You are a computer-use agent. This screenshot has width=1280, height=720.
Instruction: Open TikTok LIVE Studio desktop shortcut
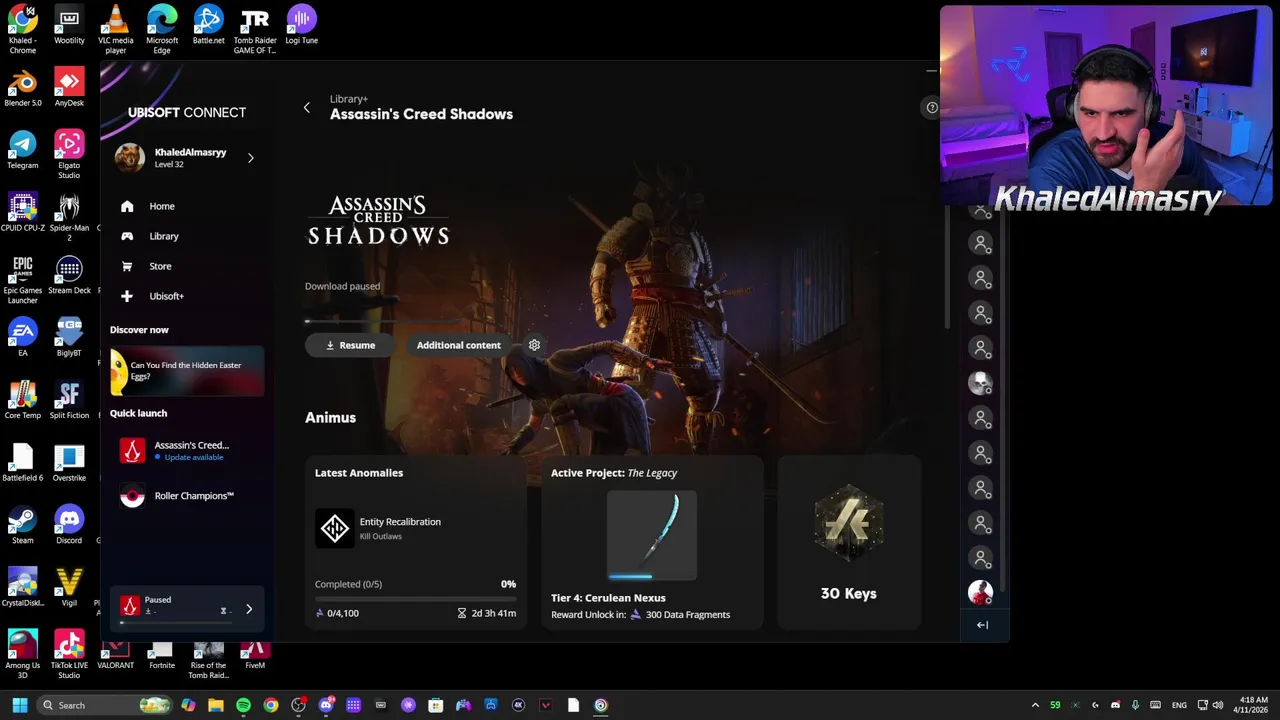[69, 654]
